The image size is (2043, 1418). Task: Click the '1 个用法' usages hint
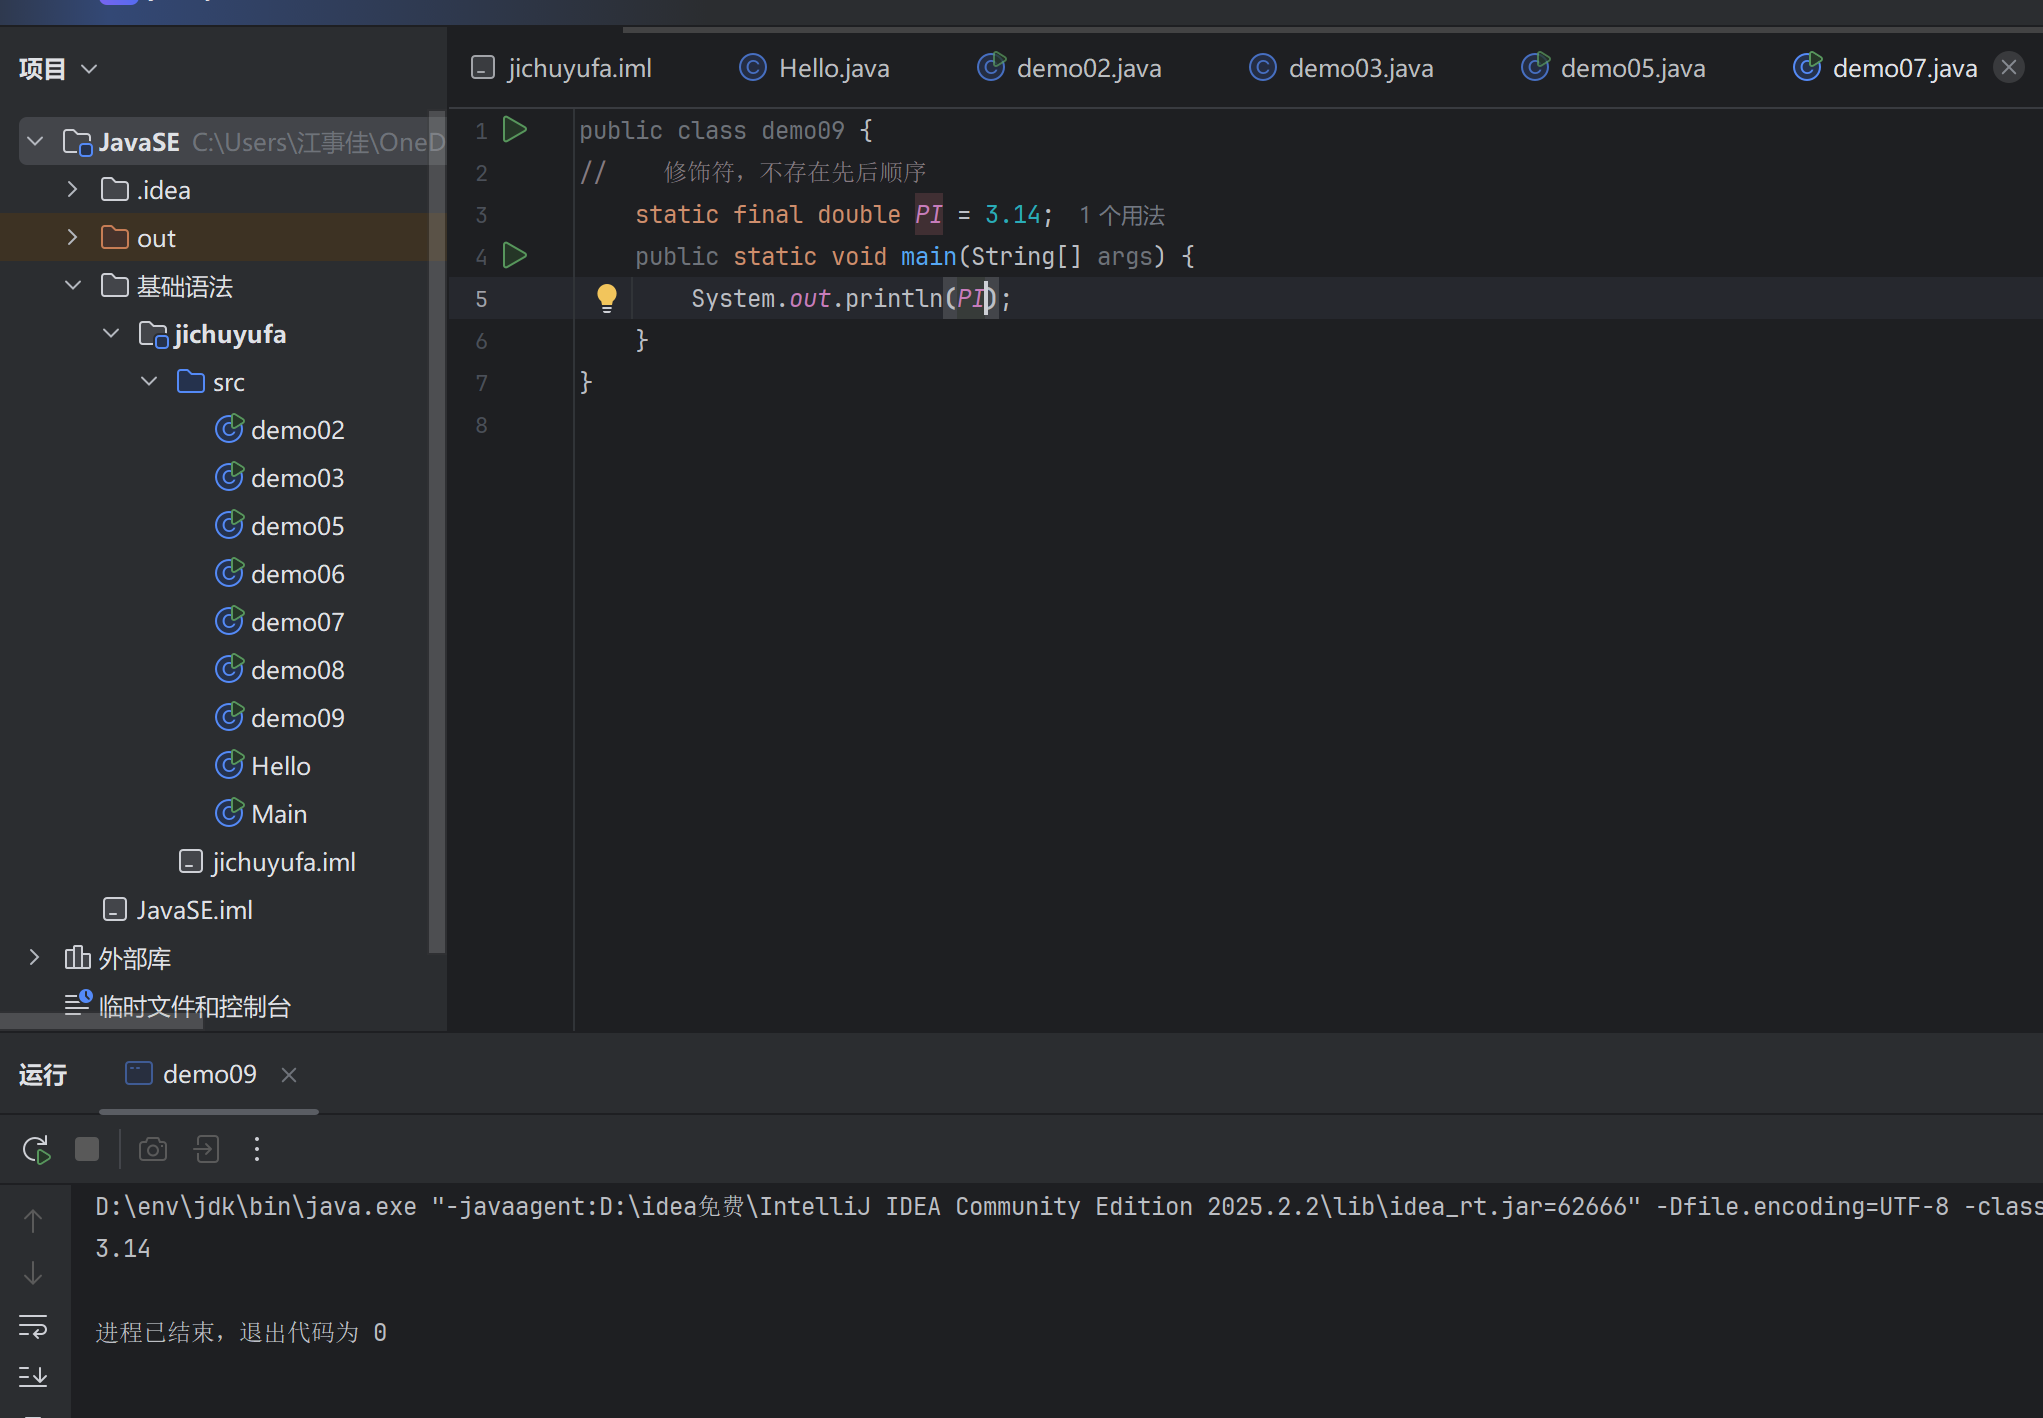(x=1122, y=215)
